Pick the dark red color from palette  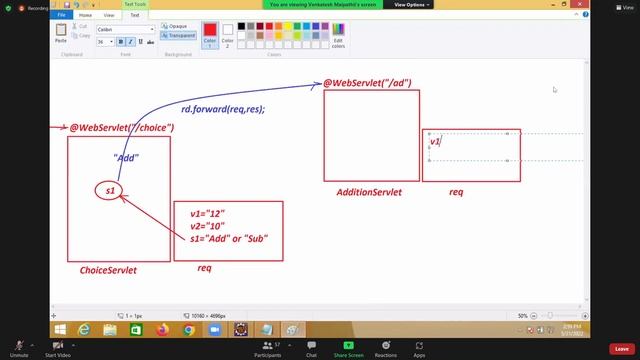click(260, 26)
